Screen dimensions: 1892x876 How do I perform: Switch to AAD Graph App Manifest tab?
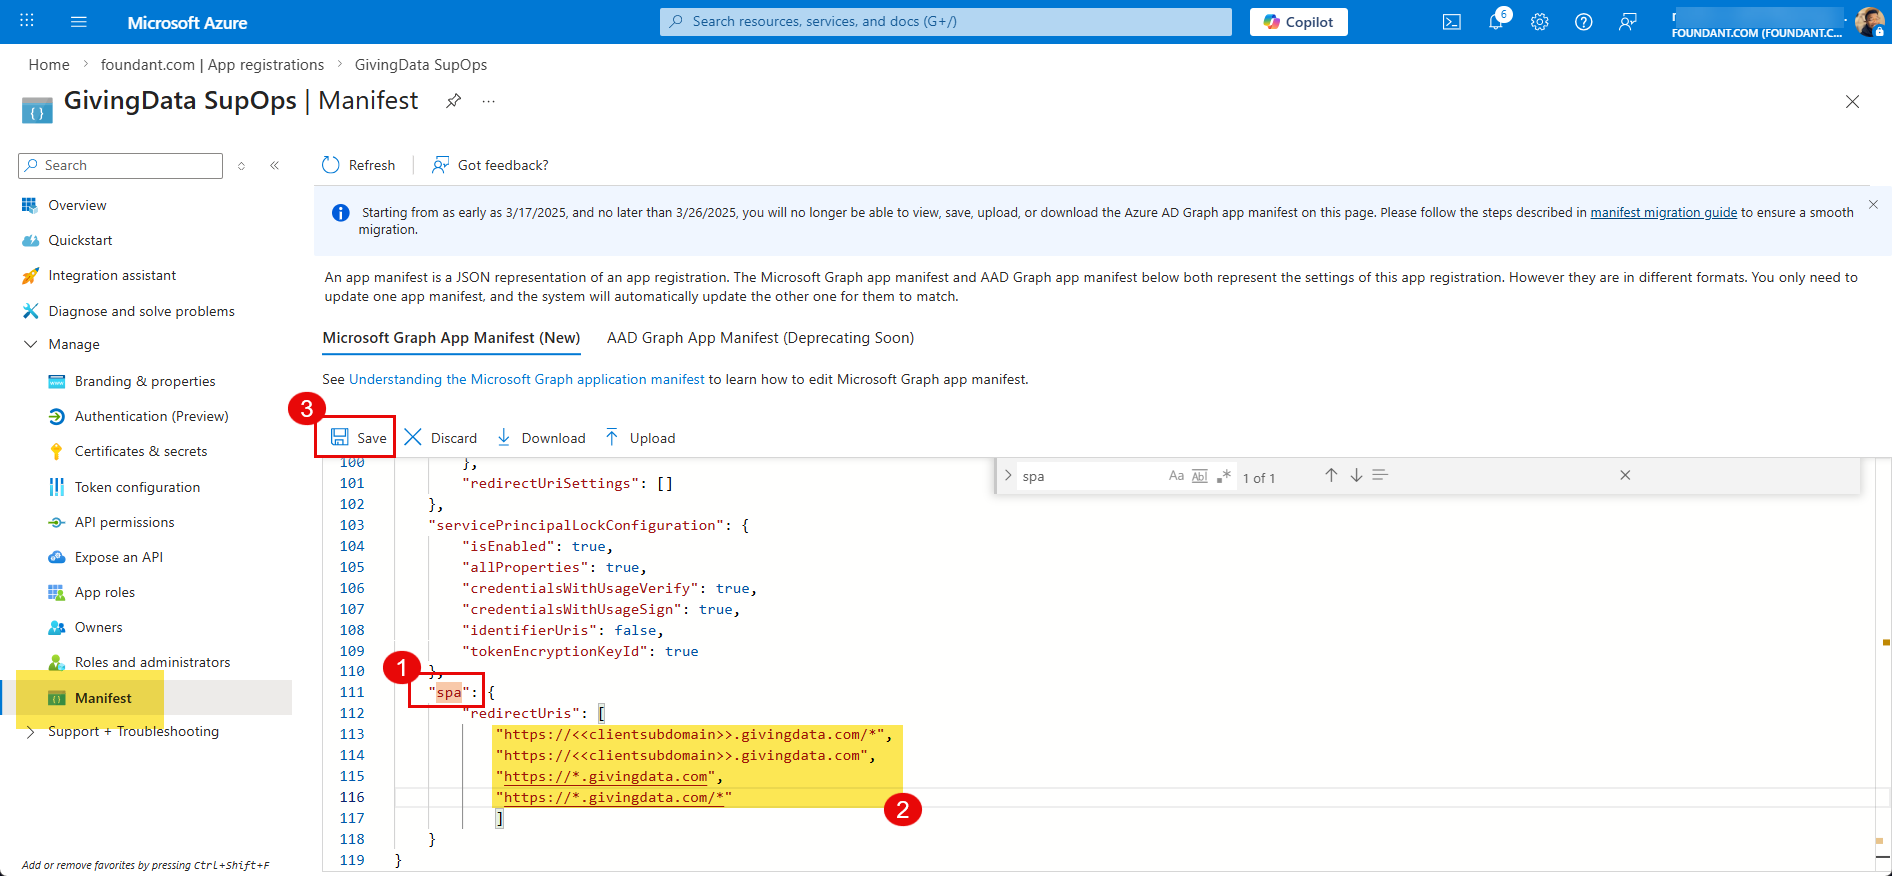pos(761,338)
